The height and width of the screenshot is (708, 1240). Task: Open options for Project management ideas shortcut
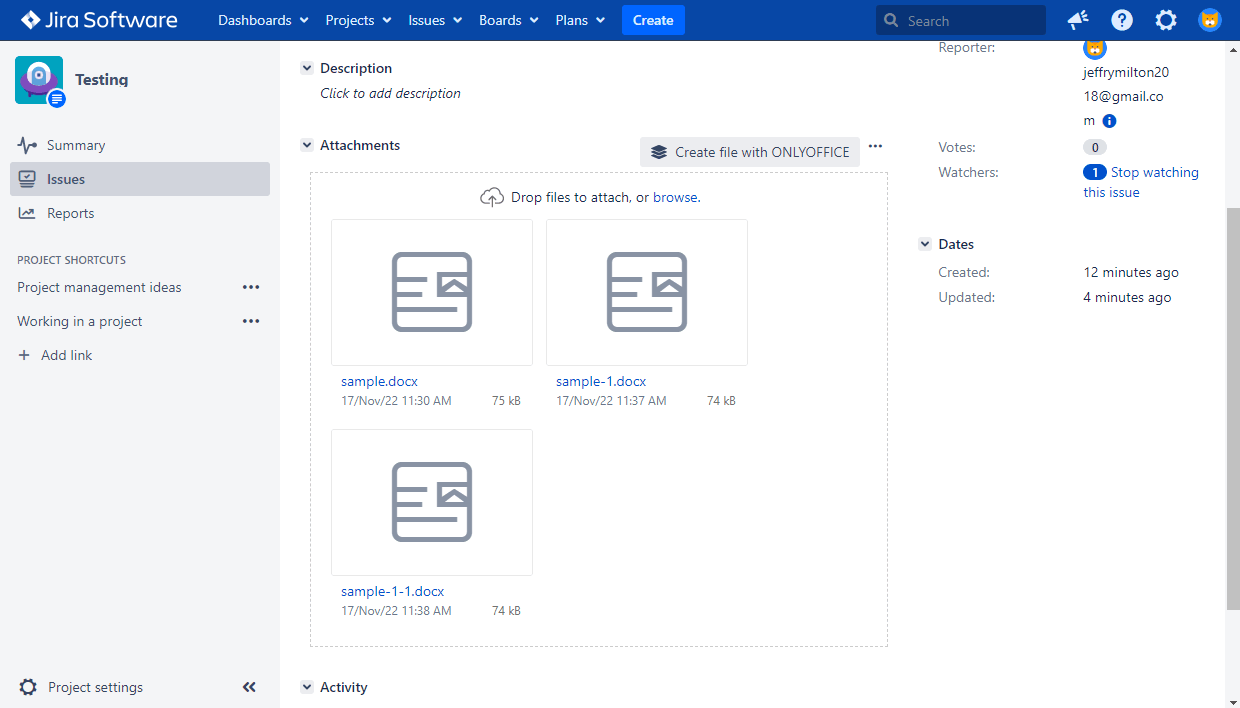click(x=251, y=287)
